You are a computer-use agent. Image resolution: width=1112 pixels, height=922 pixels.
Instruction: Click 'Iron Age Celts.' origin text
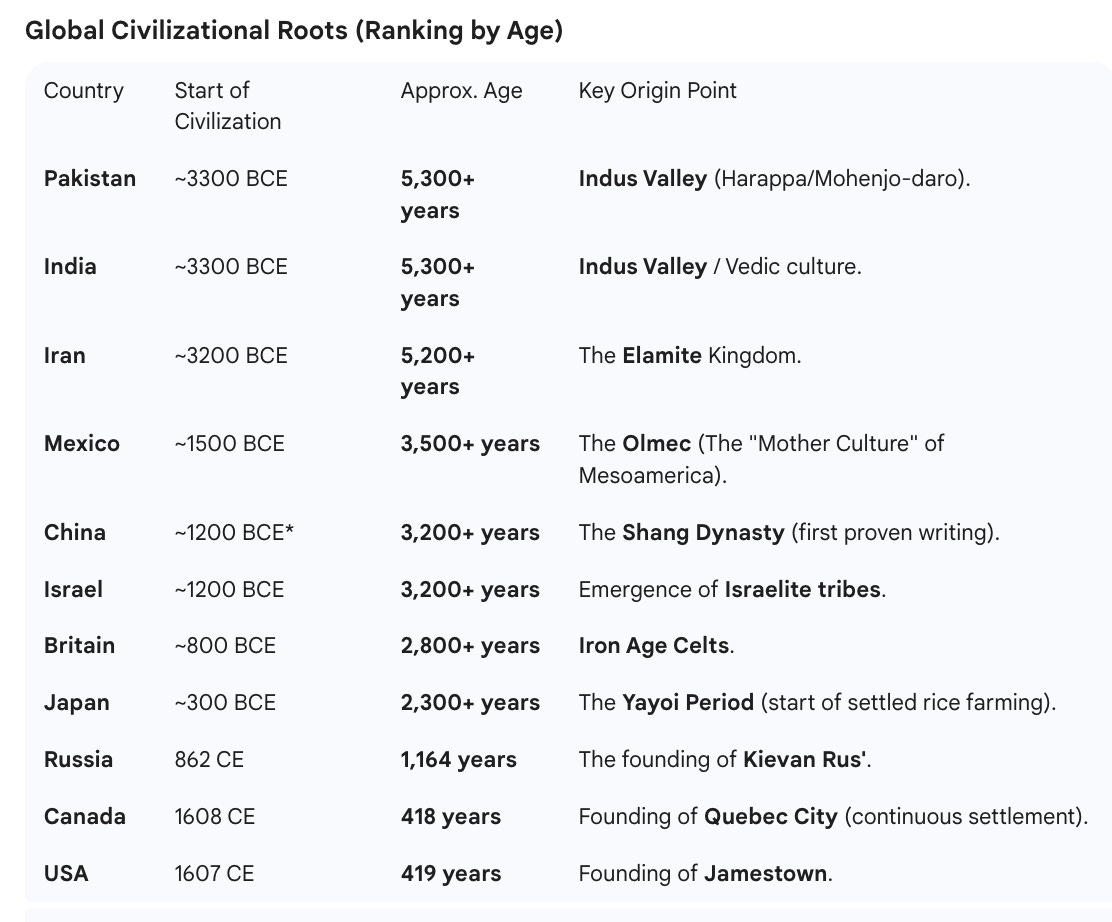click(x=657, y=645)
